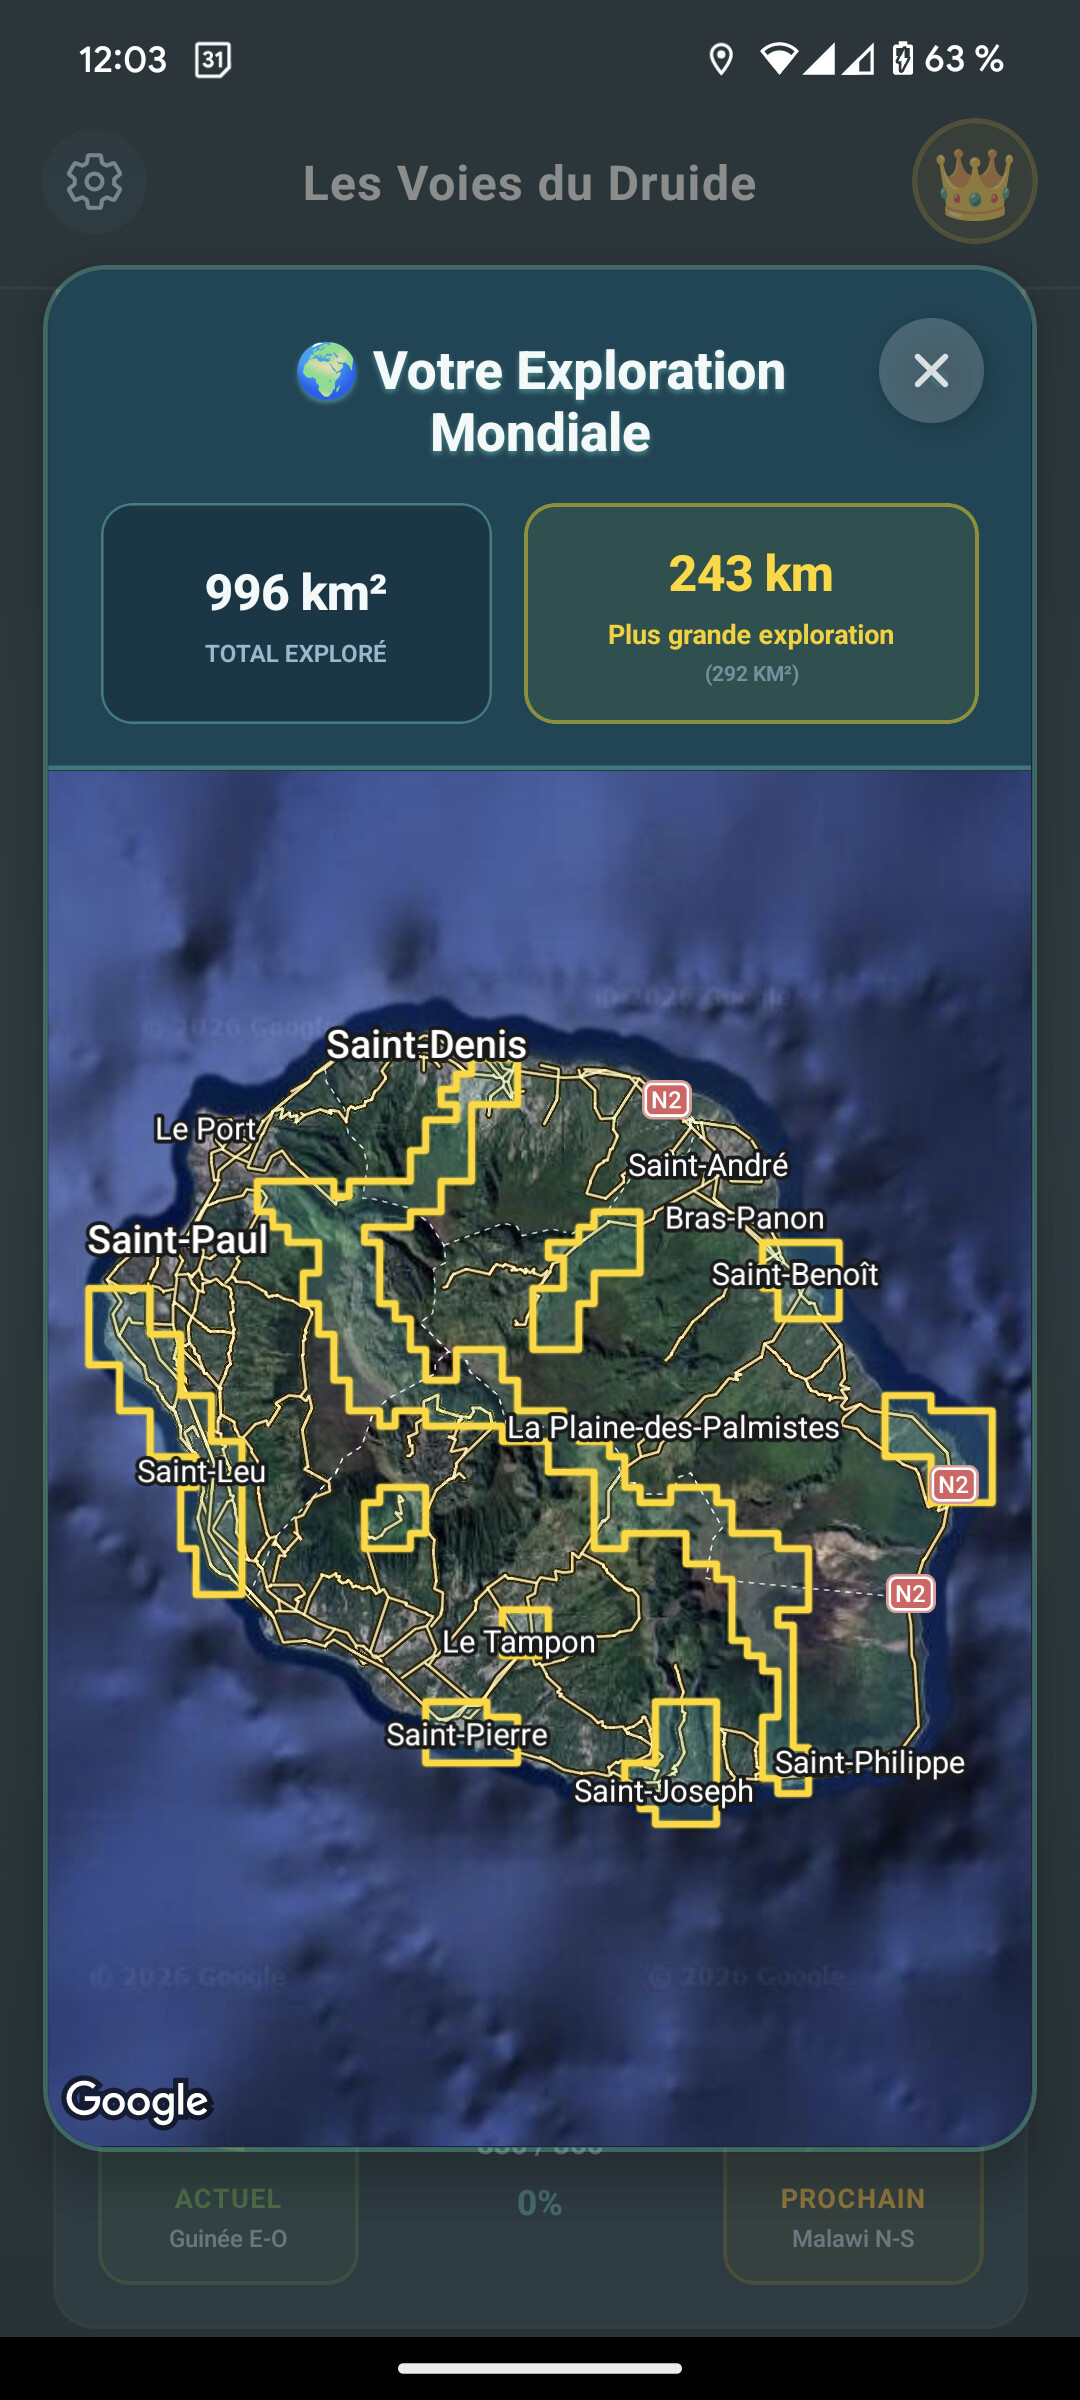Select the 996 km² Total Exploré card

296,613
